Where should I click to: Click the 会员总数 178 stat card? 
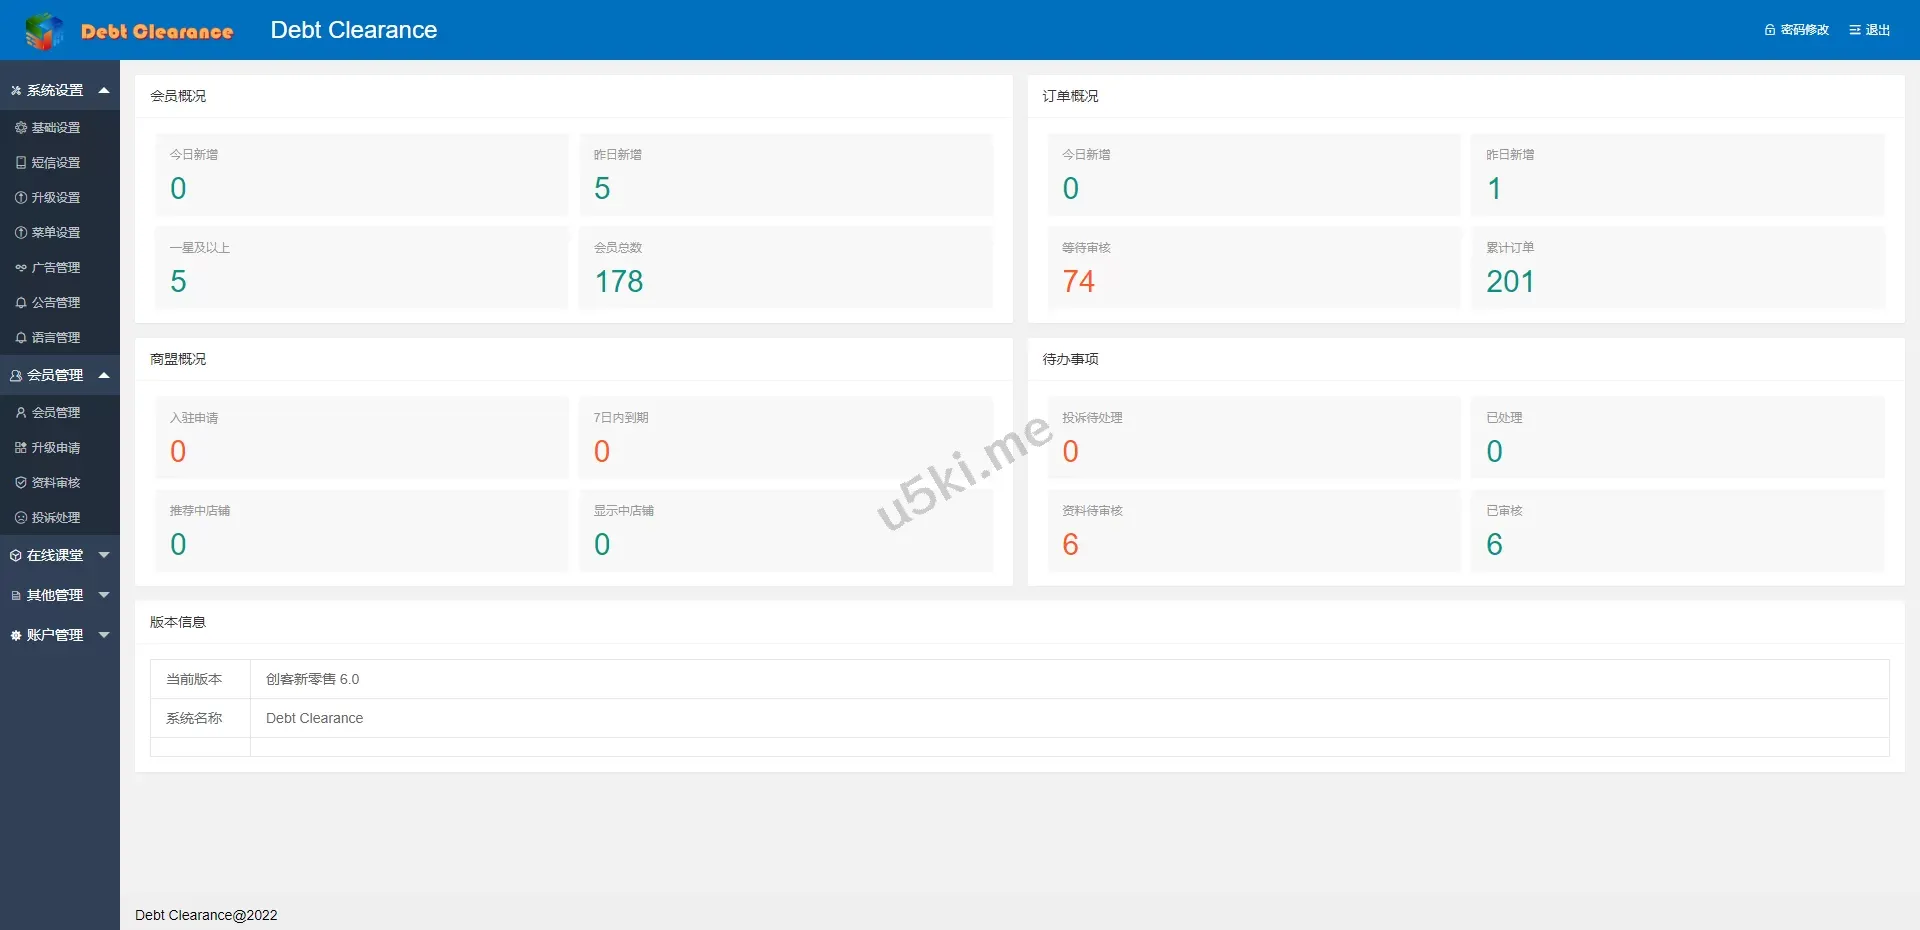786,268
